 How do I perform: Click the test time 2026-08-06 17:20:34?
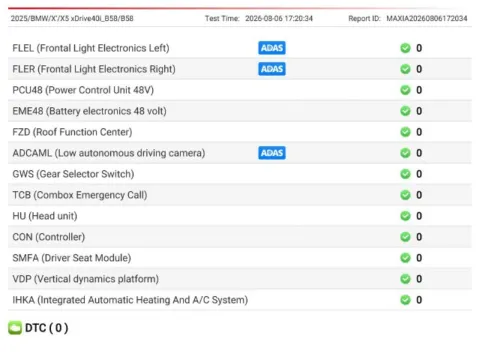[279, 18]
